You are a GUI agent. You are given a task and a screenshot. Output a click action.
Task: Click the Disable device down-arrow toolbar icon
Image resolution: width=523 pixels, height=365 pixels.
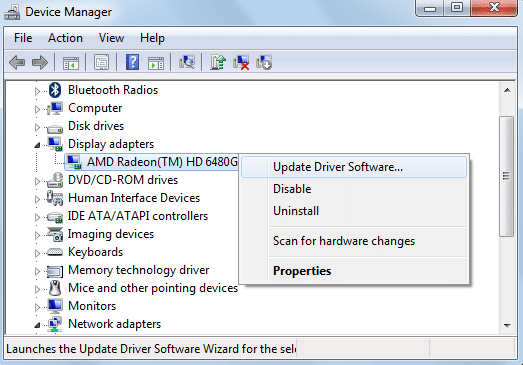coord(264,62)
